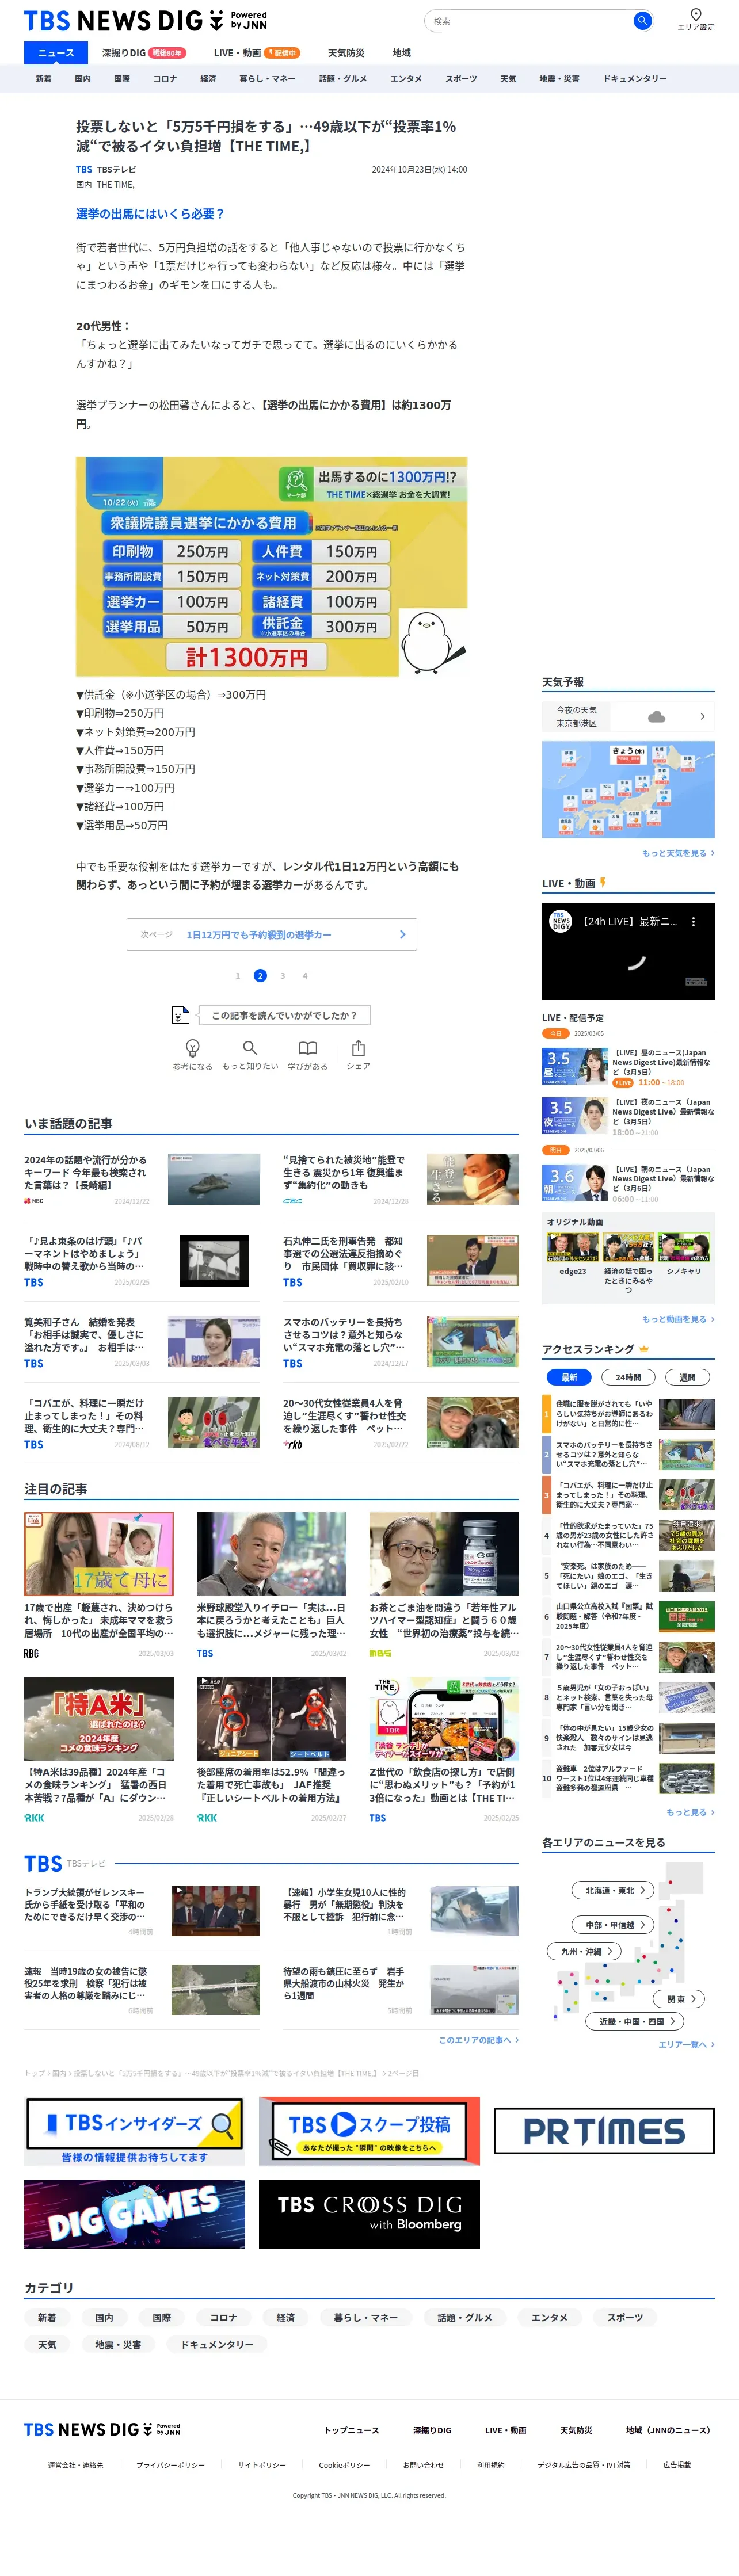Image resolution: width=739 pixels, height=2576 pixels.
Task: Open the TBSインサイダーズ banner
Action: (134, 2131)
